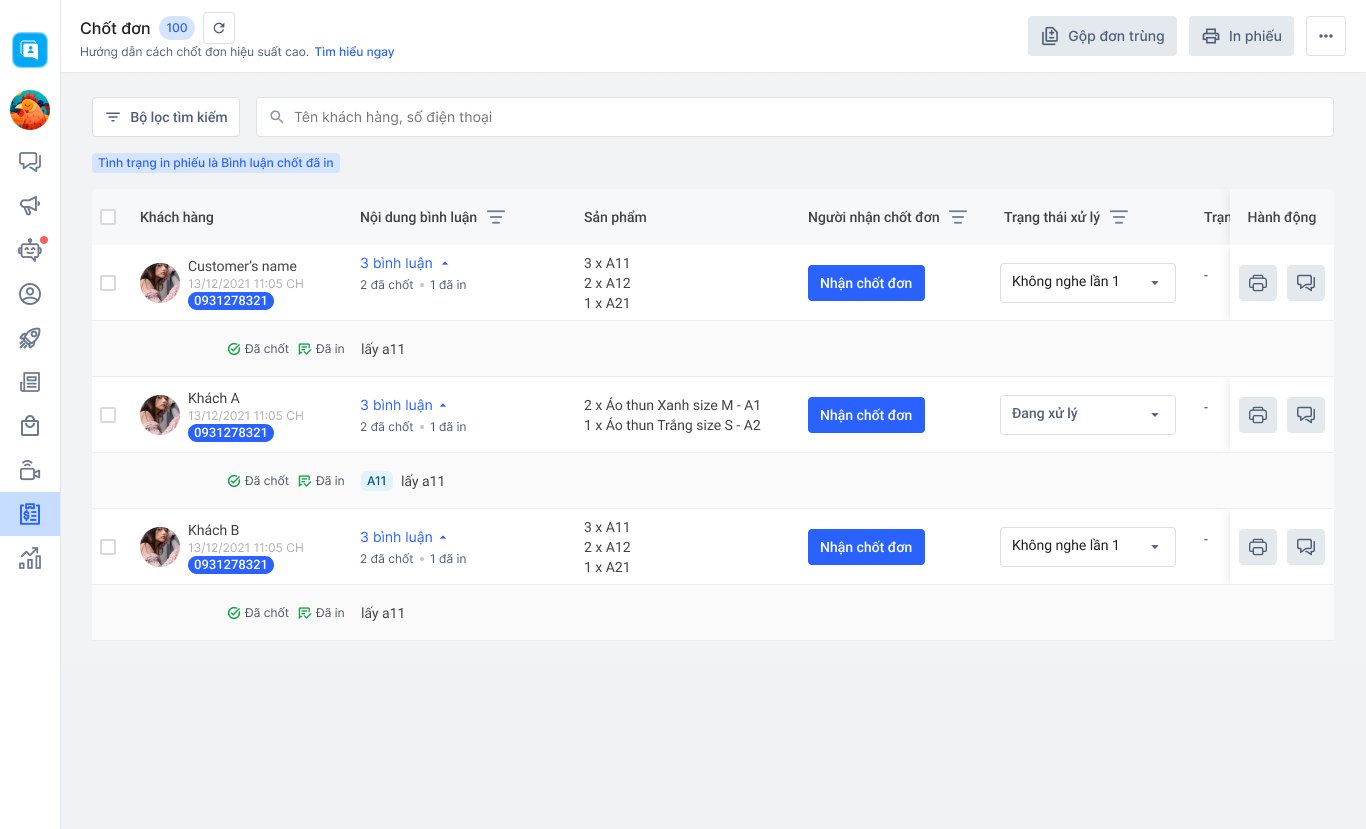Print the order for Khách A

pyautogui.click(x=1258, y=415)
